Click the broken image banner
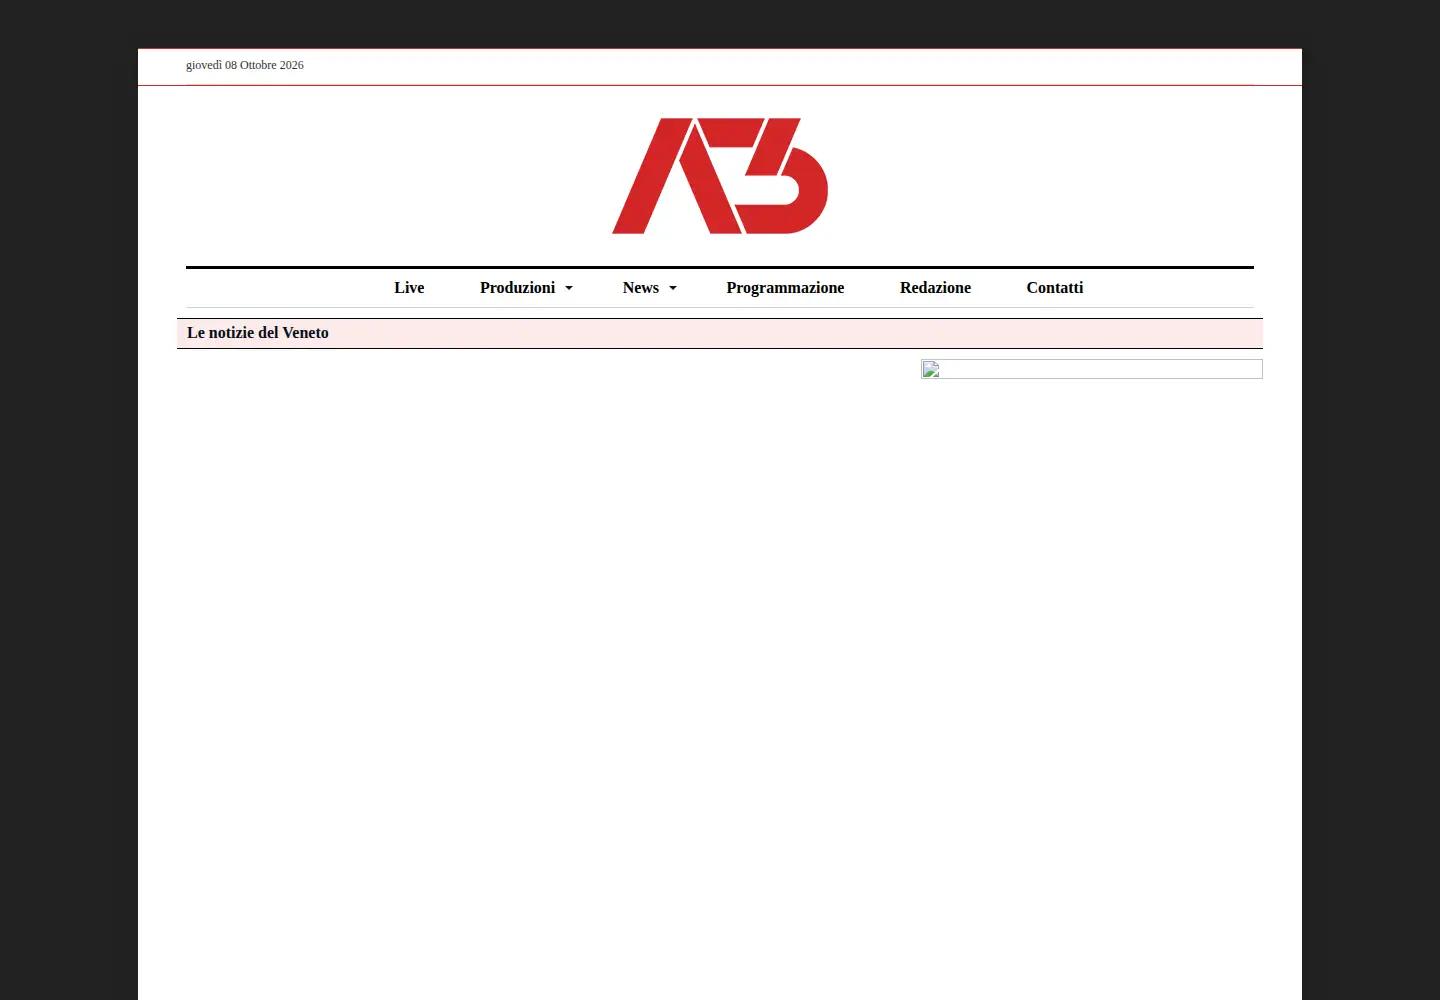 pyautogui.click(x=1092, y=369)
